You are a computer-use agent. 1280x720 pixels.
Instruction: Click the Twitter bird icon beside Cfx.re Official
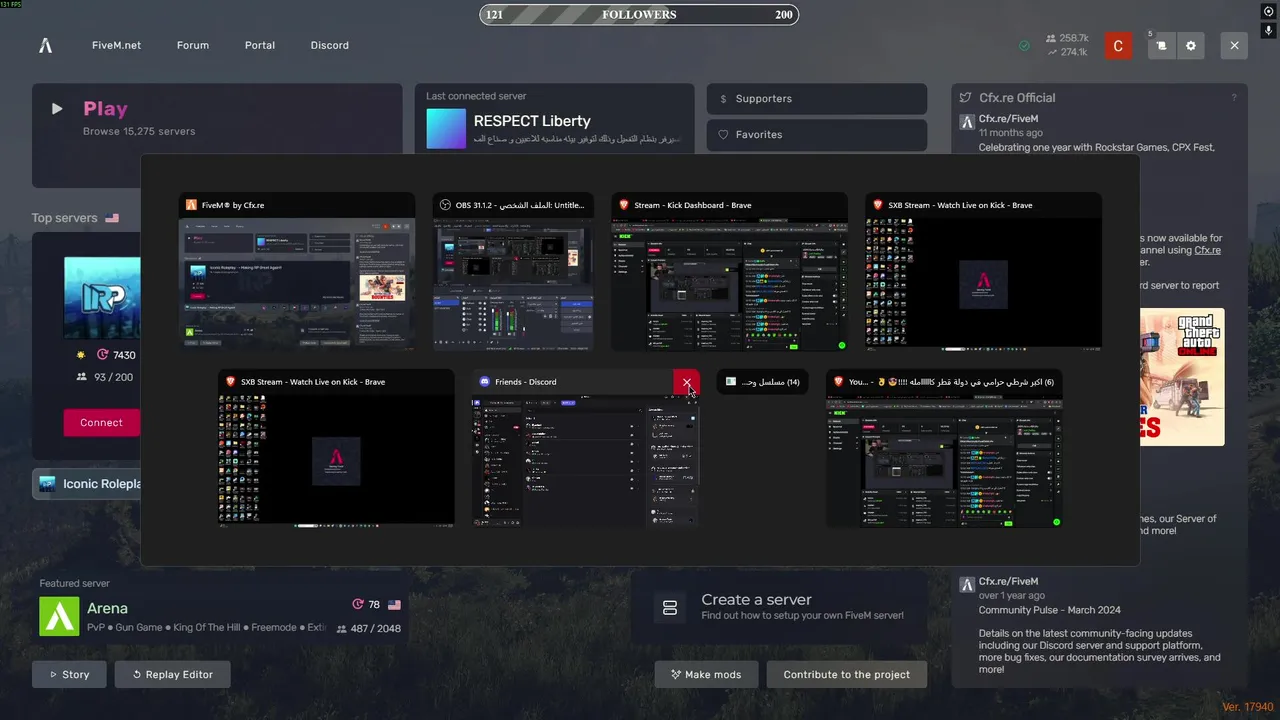click(x=966, y=98)
